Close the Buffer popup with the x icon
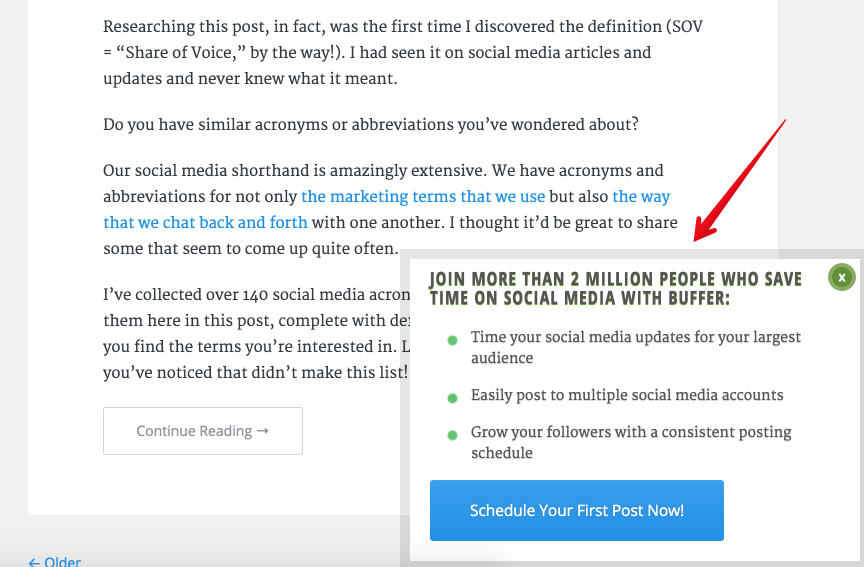 [841, 278]
